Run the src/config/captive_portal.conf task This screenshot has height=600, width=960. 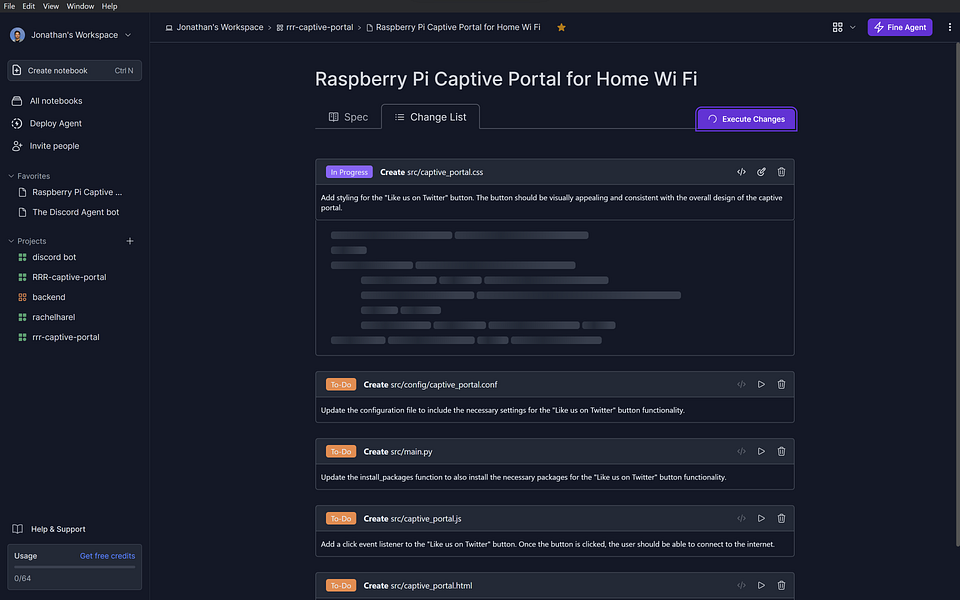pos(761,384)
